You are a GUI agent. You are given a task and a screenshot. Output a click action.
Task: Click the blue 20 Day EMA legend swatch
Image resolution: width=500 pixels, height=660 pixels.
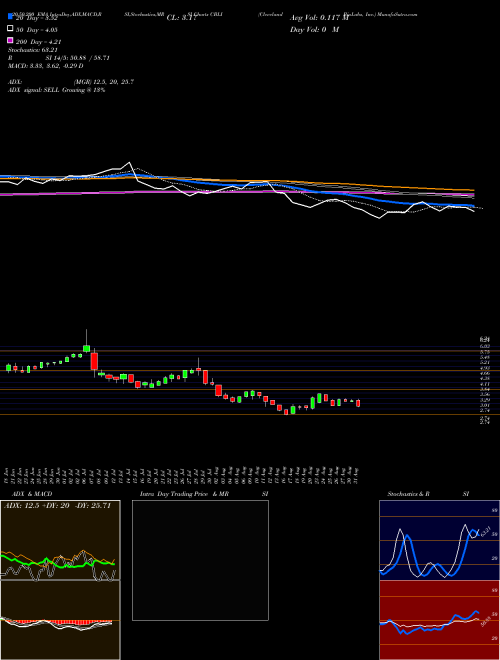click(x=11, y=17)
